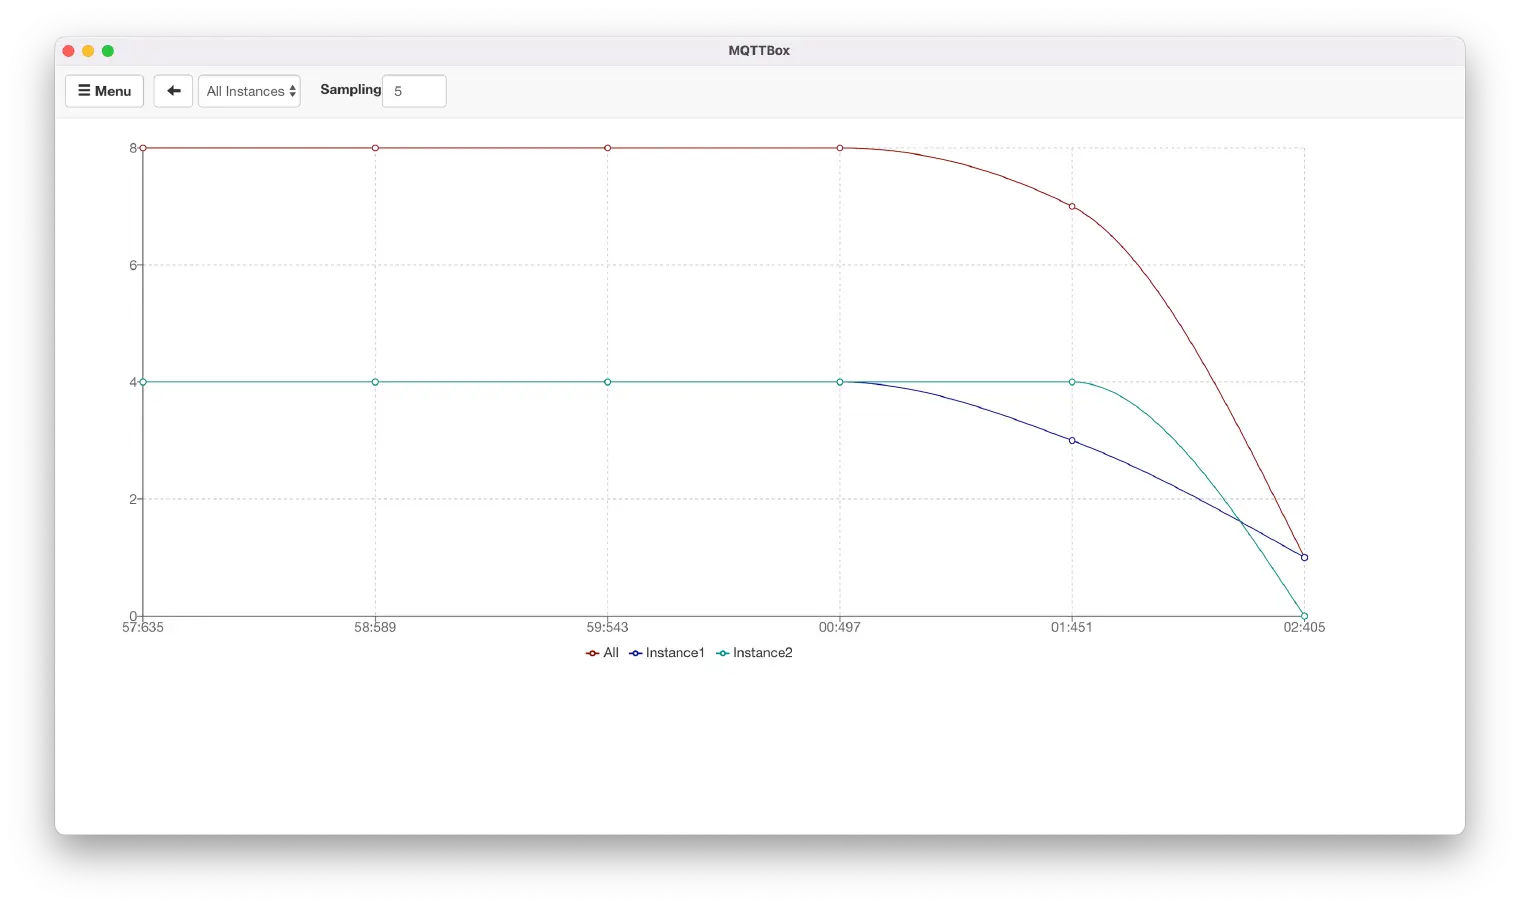Expand the All Instances dropdown
Screen dimensions: 1520x907
click(x=249, y=91)
